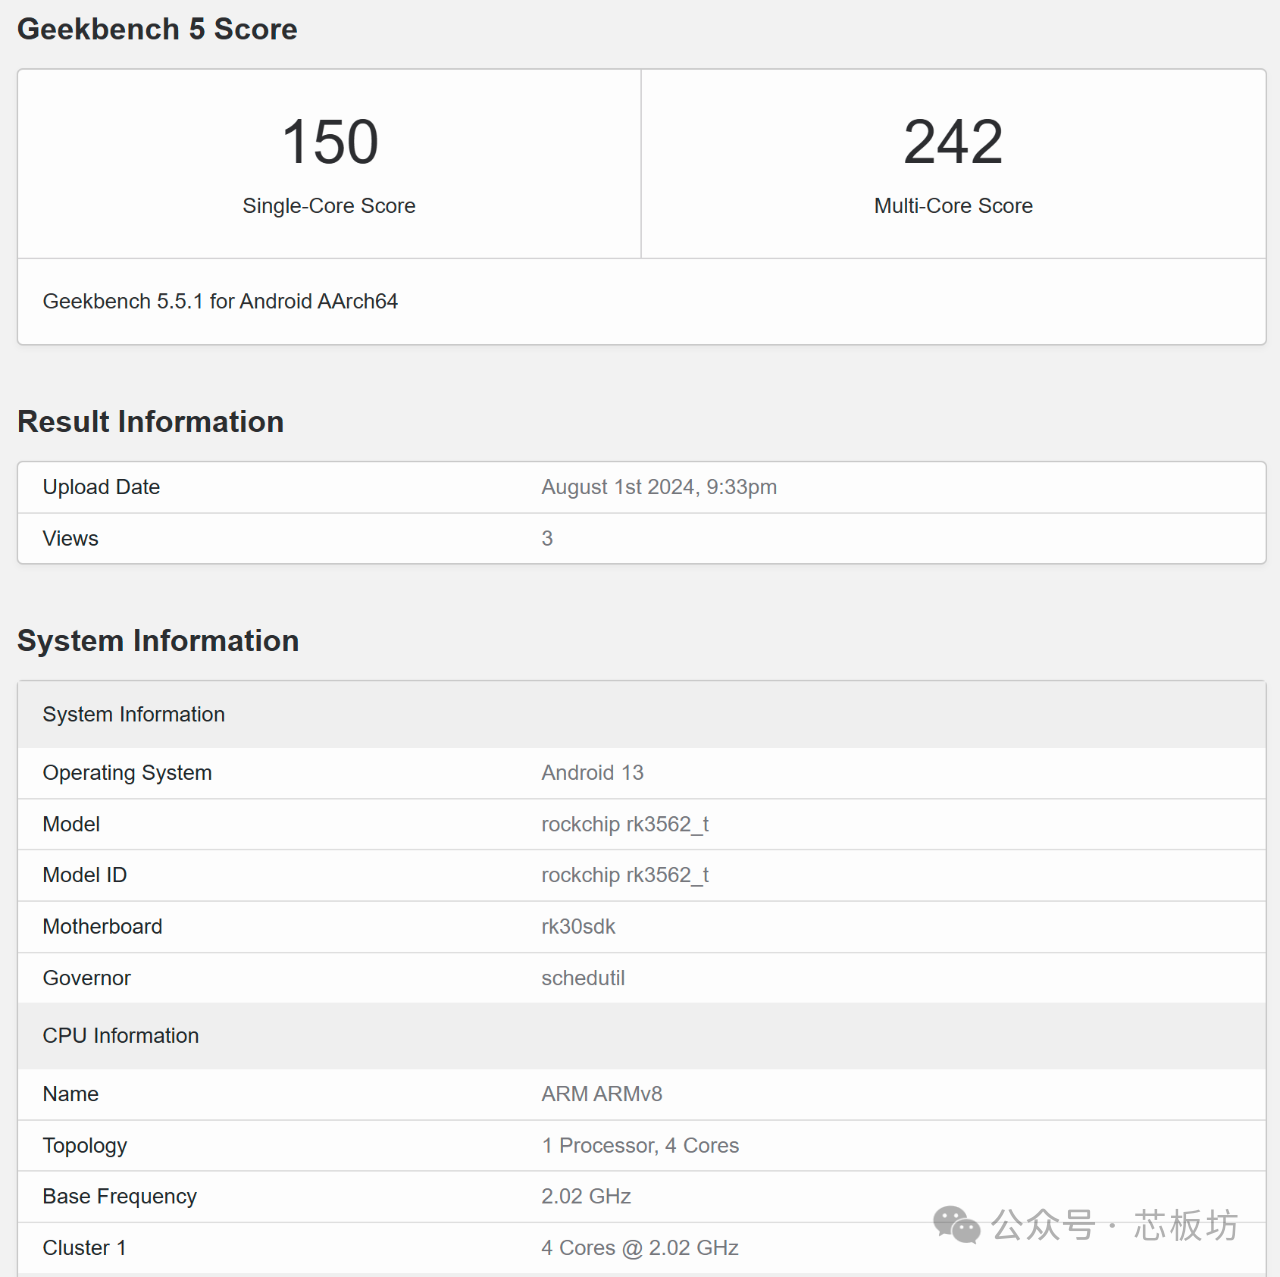Click the Governor value schedutil
The image size is (1280, 1277).
point(583,978)
